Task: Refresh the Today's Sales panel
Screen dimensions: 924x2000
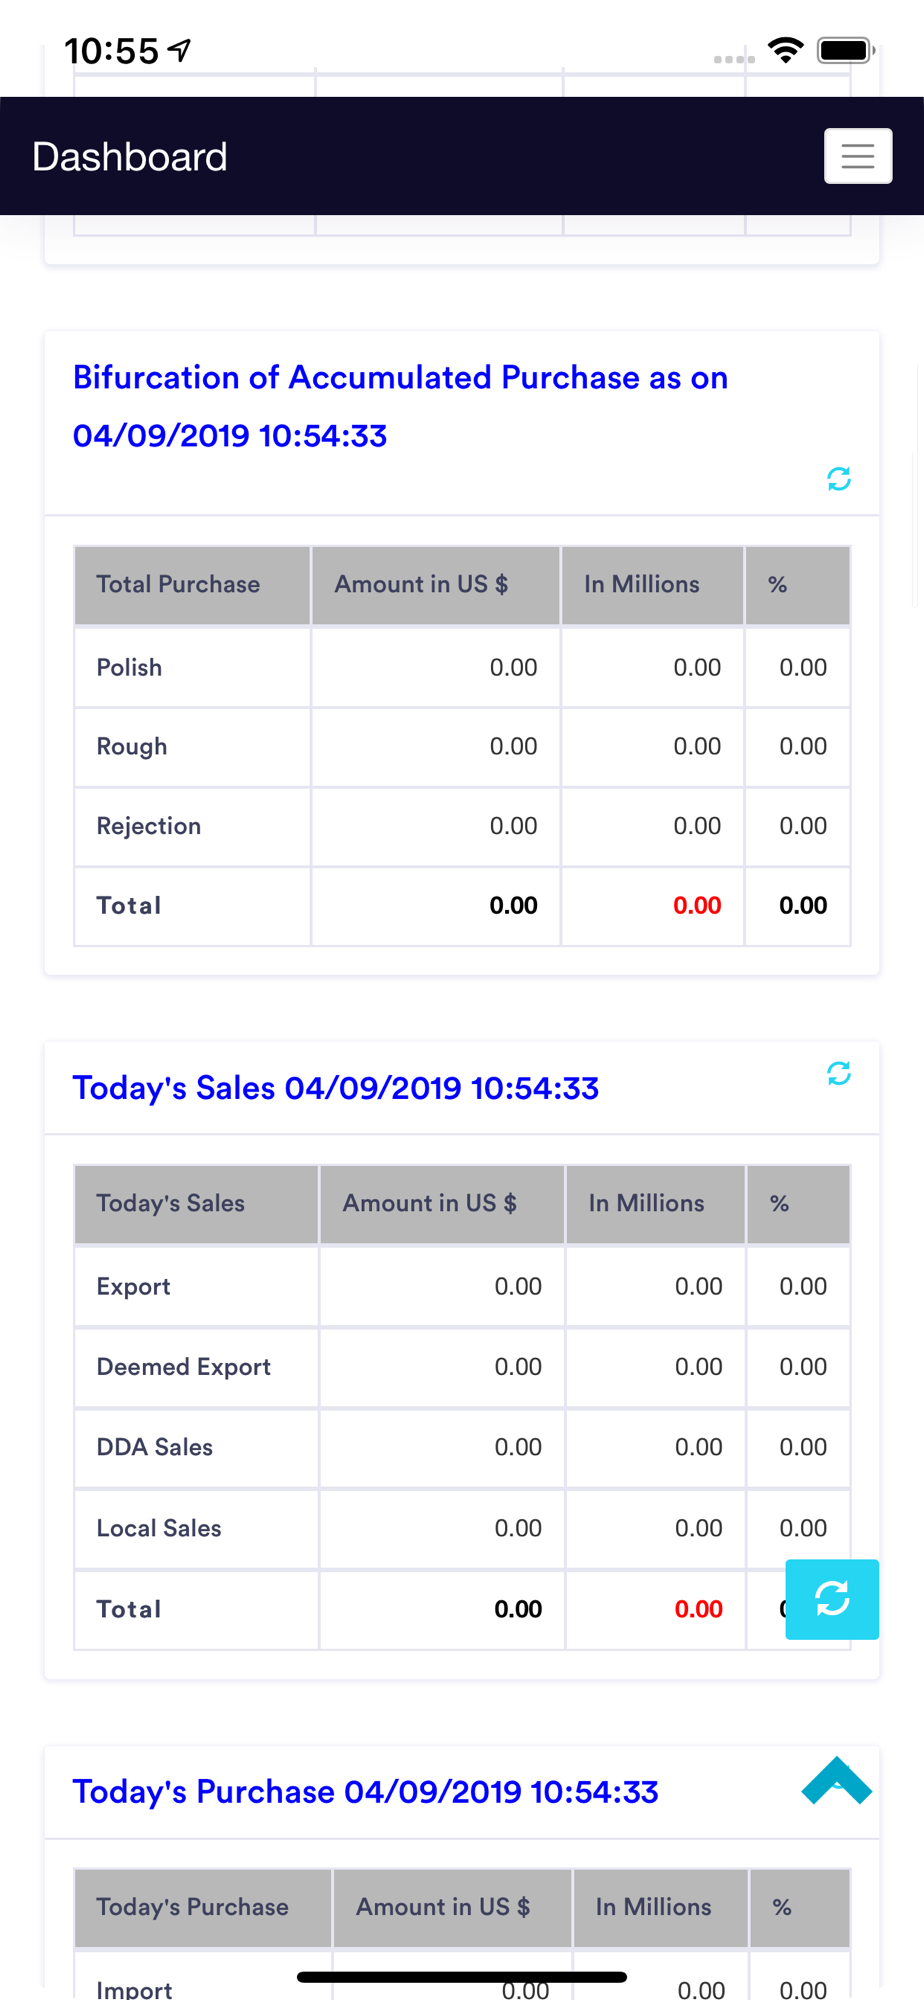Action: click(x=838, y=1073)
